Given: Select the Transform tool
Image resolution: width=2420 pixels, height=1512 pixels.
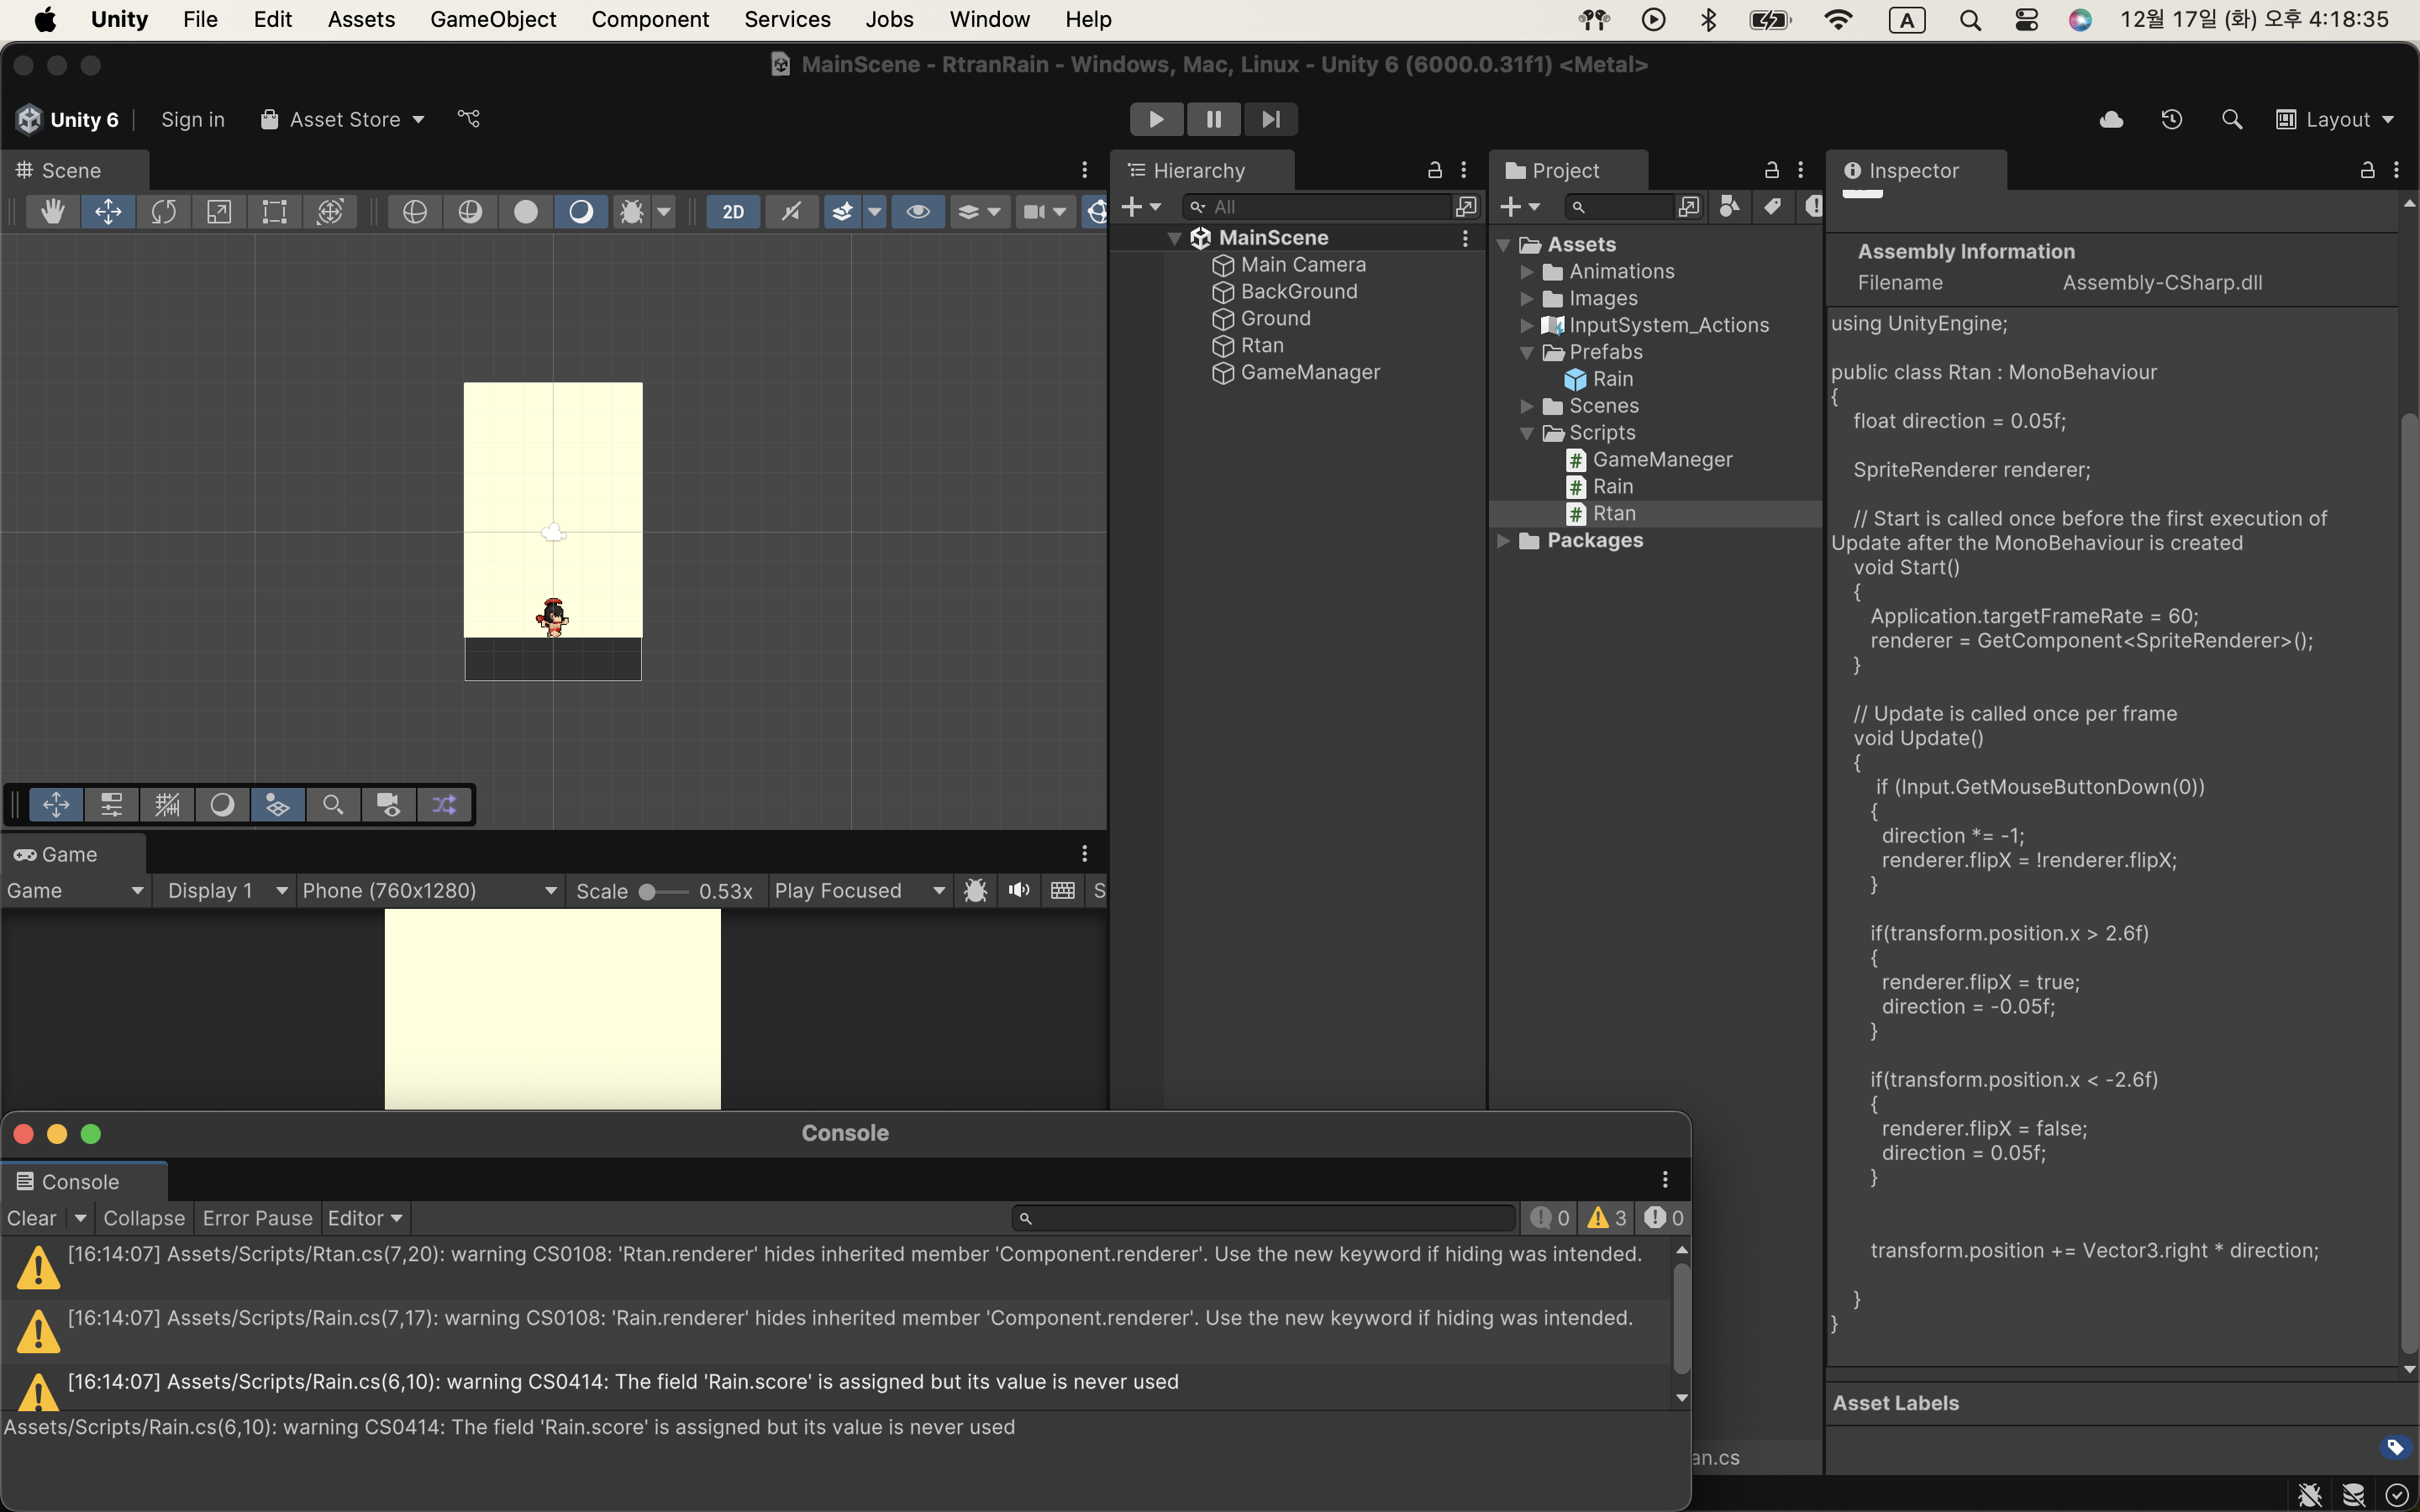Looking at the screenshot, I should coord(330,211).
